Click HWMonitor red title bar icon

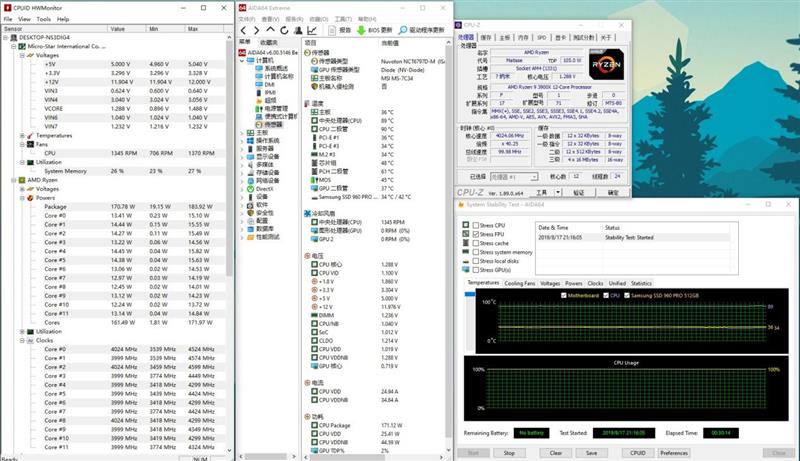click(x=7, y=8)
